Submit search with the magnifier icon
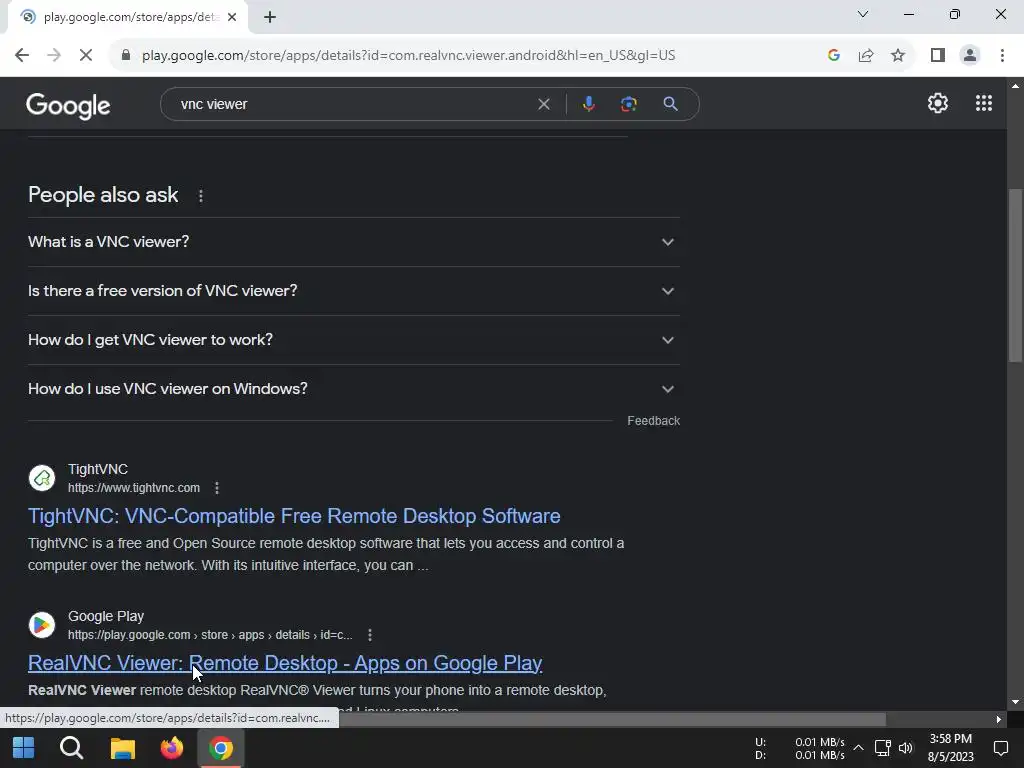The height and width of the screenshot is (768, 1024). pos(671,104)
